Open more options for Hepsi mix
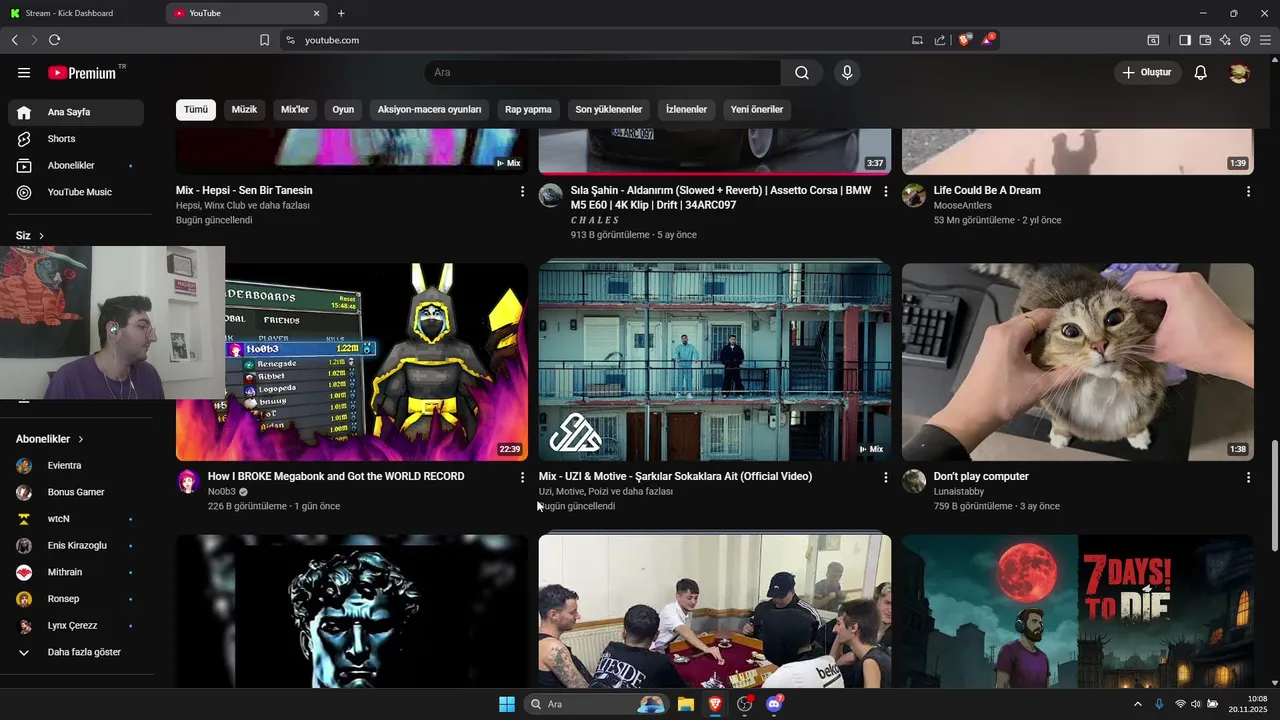The image size is (1280, 720). 522,191
